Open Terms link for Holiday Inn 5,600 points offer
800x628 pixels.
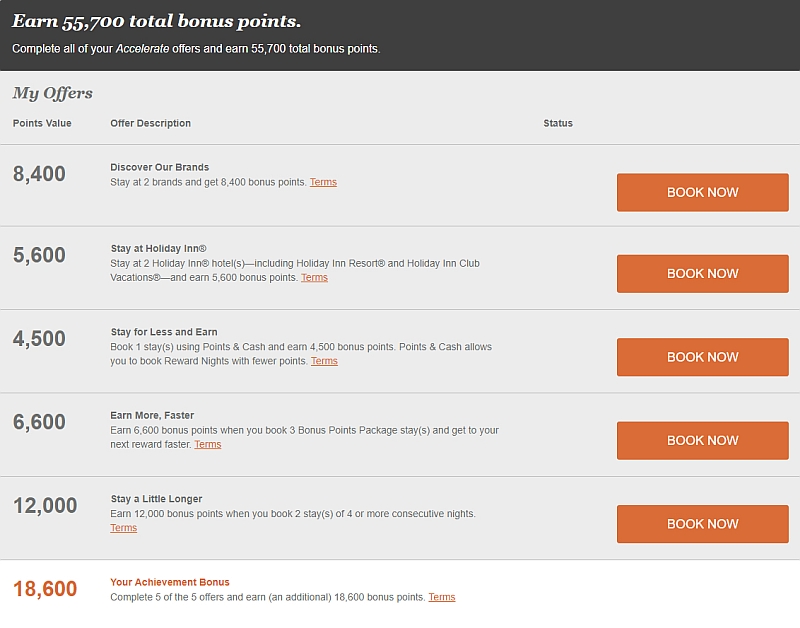314,278
